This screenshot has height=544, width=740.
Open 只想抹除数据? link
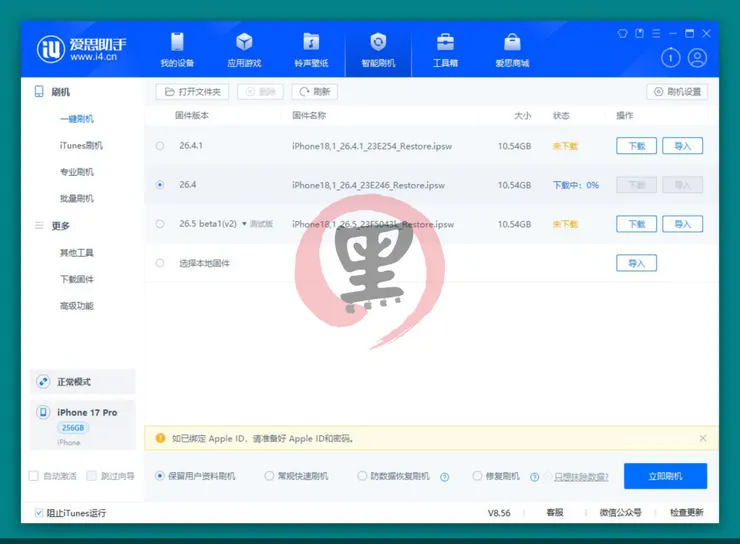click(581, 477)
